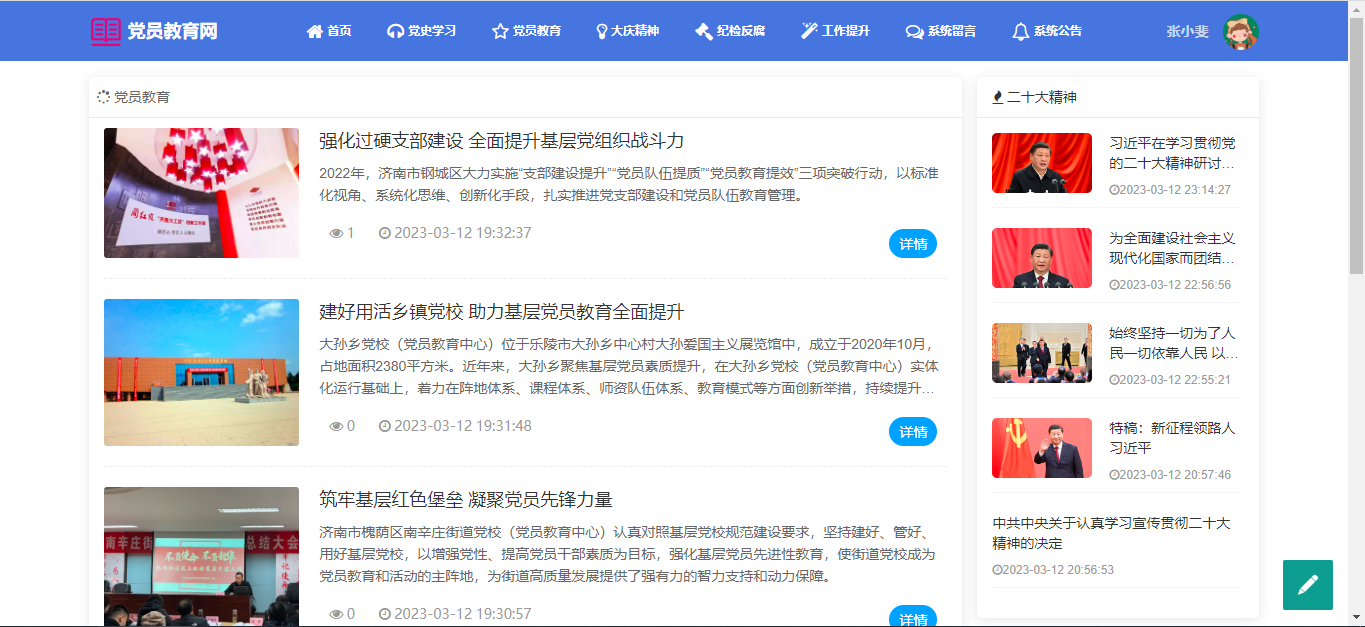
Task: Click the gavel icon beside 纪检反腐
Action: coord(704,31)
